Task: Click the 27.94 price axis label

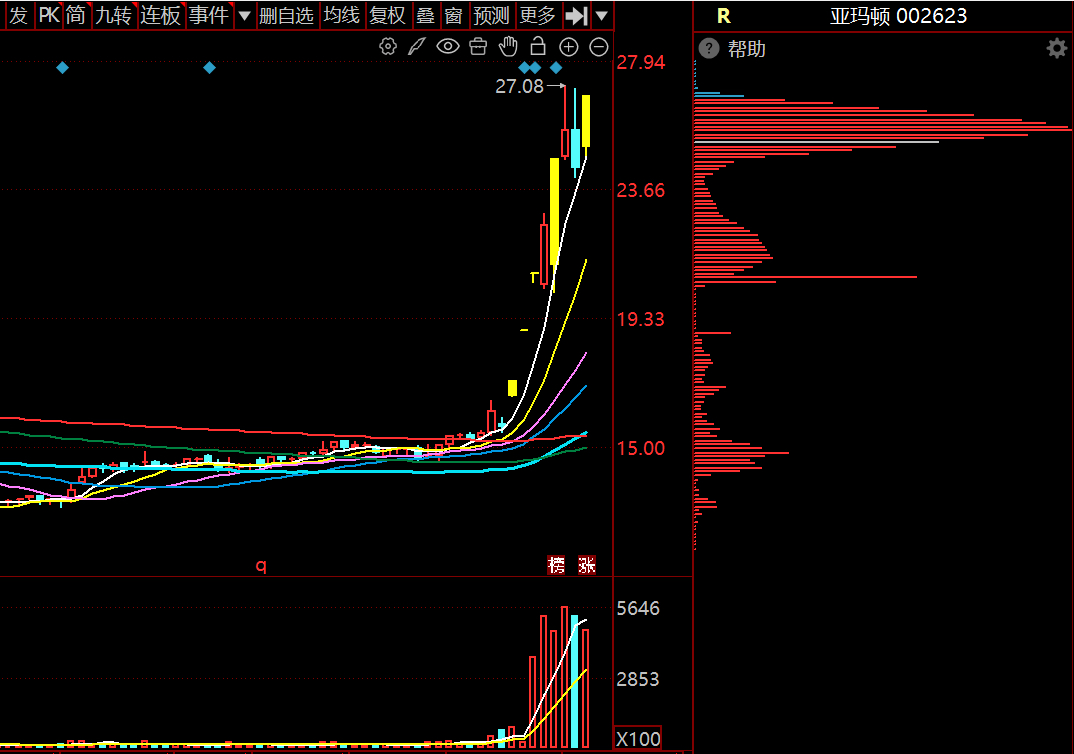Action: point(640,62)
